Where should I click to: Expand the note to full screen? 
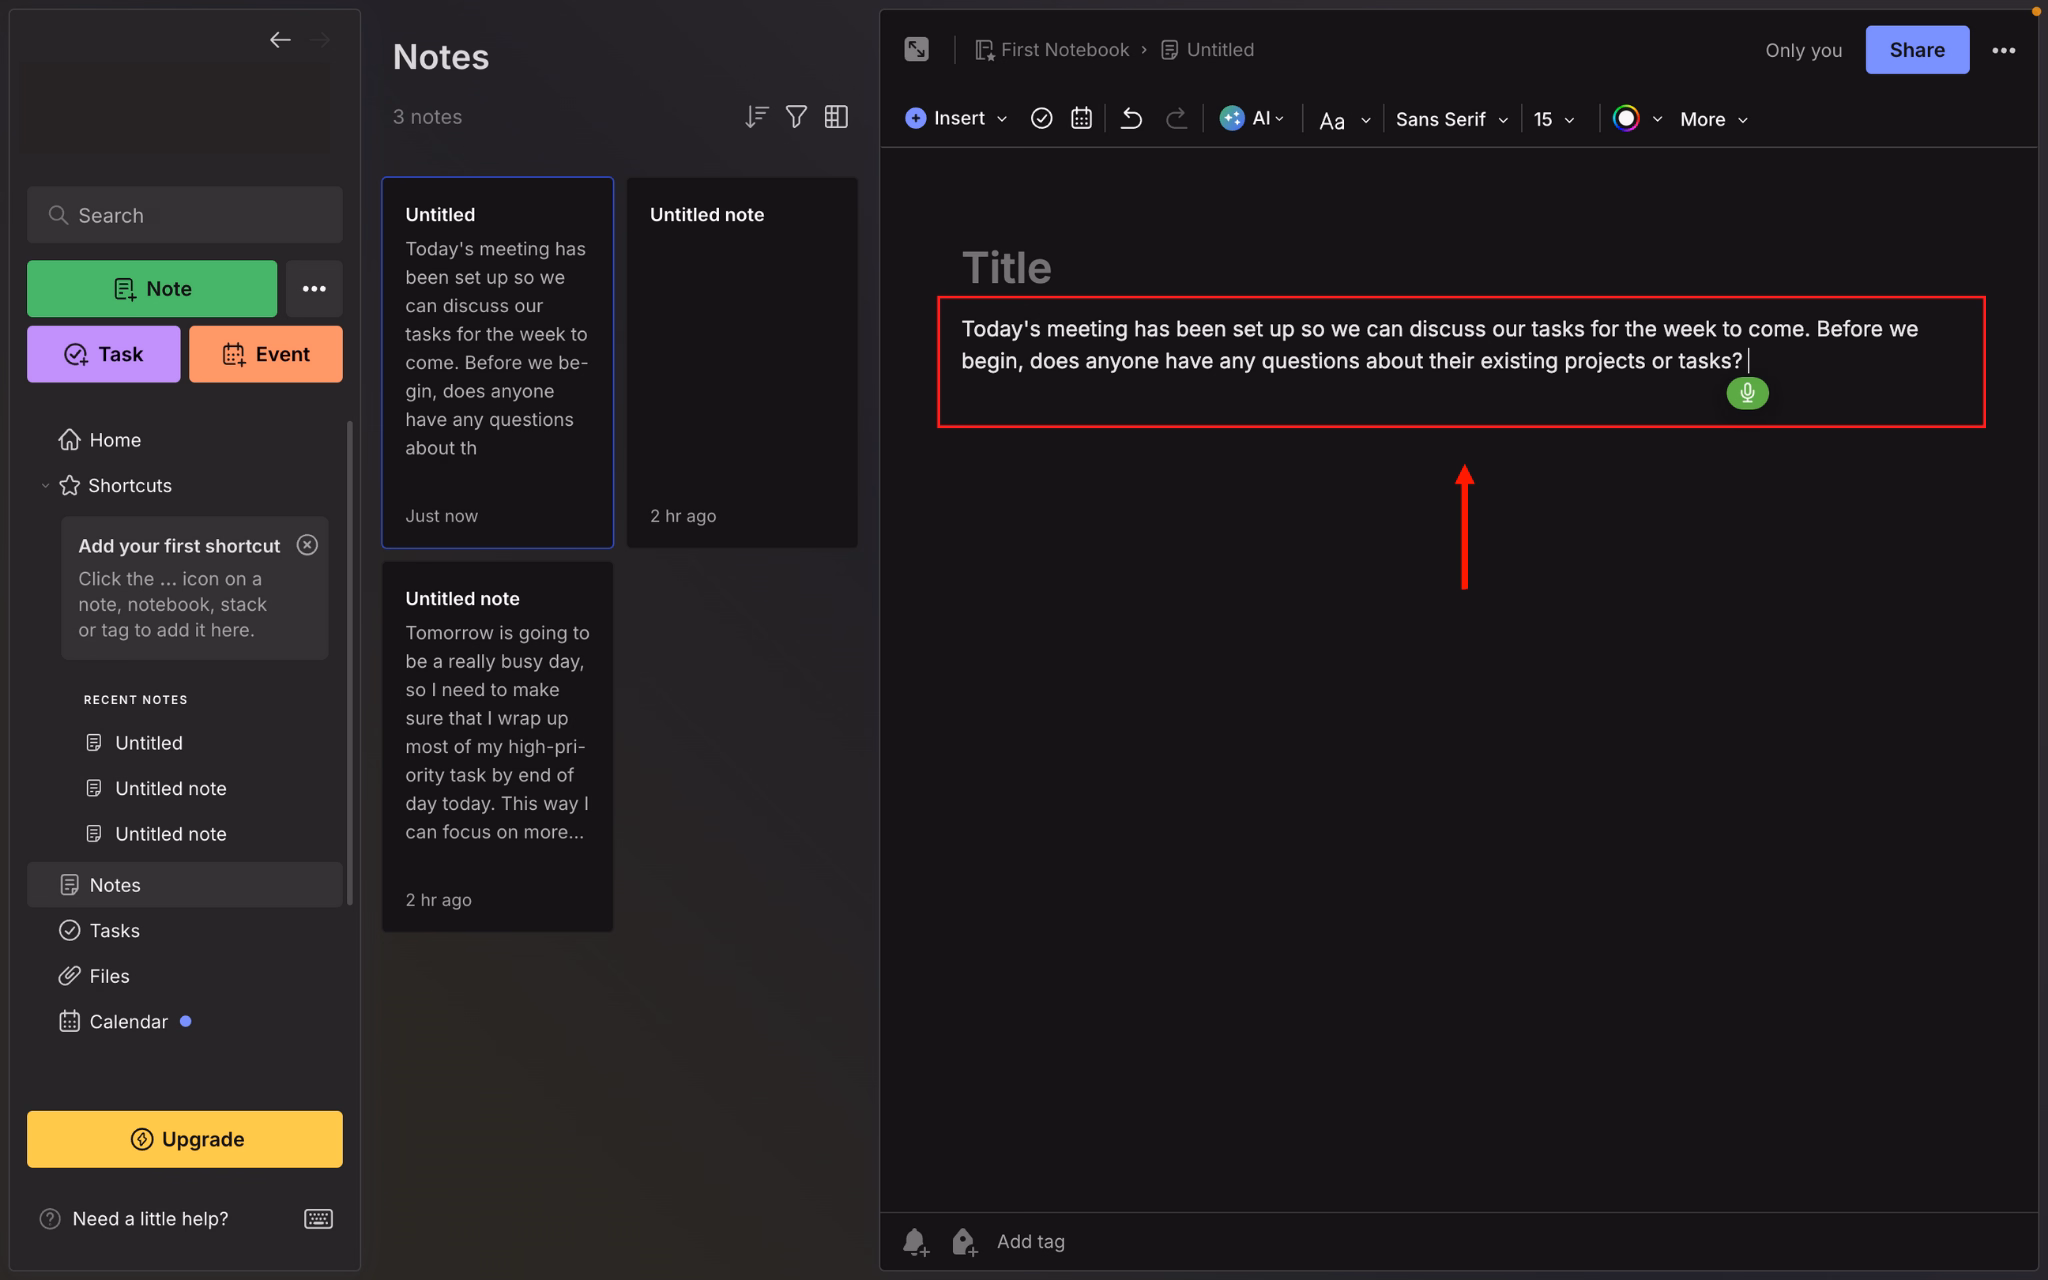(x=916, y=49)
